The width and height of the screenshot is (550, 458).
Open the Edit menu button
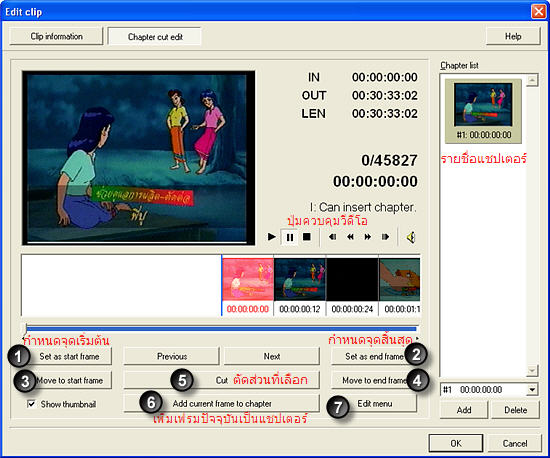coord(374,404)
